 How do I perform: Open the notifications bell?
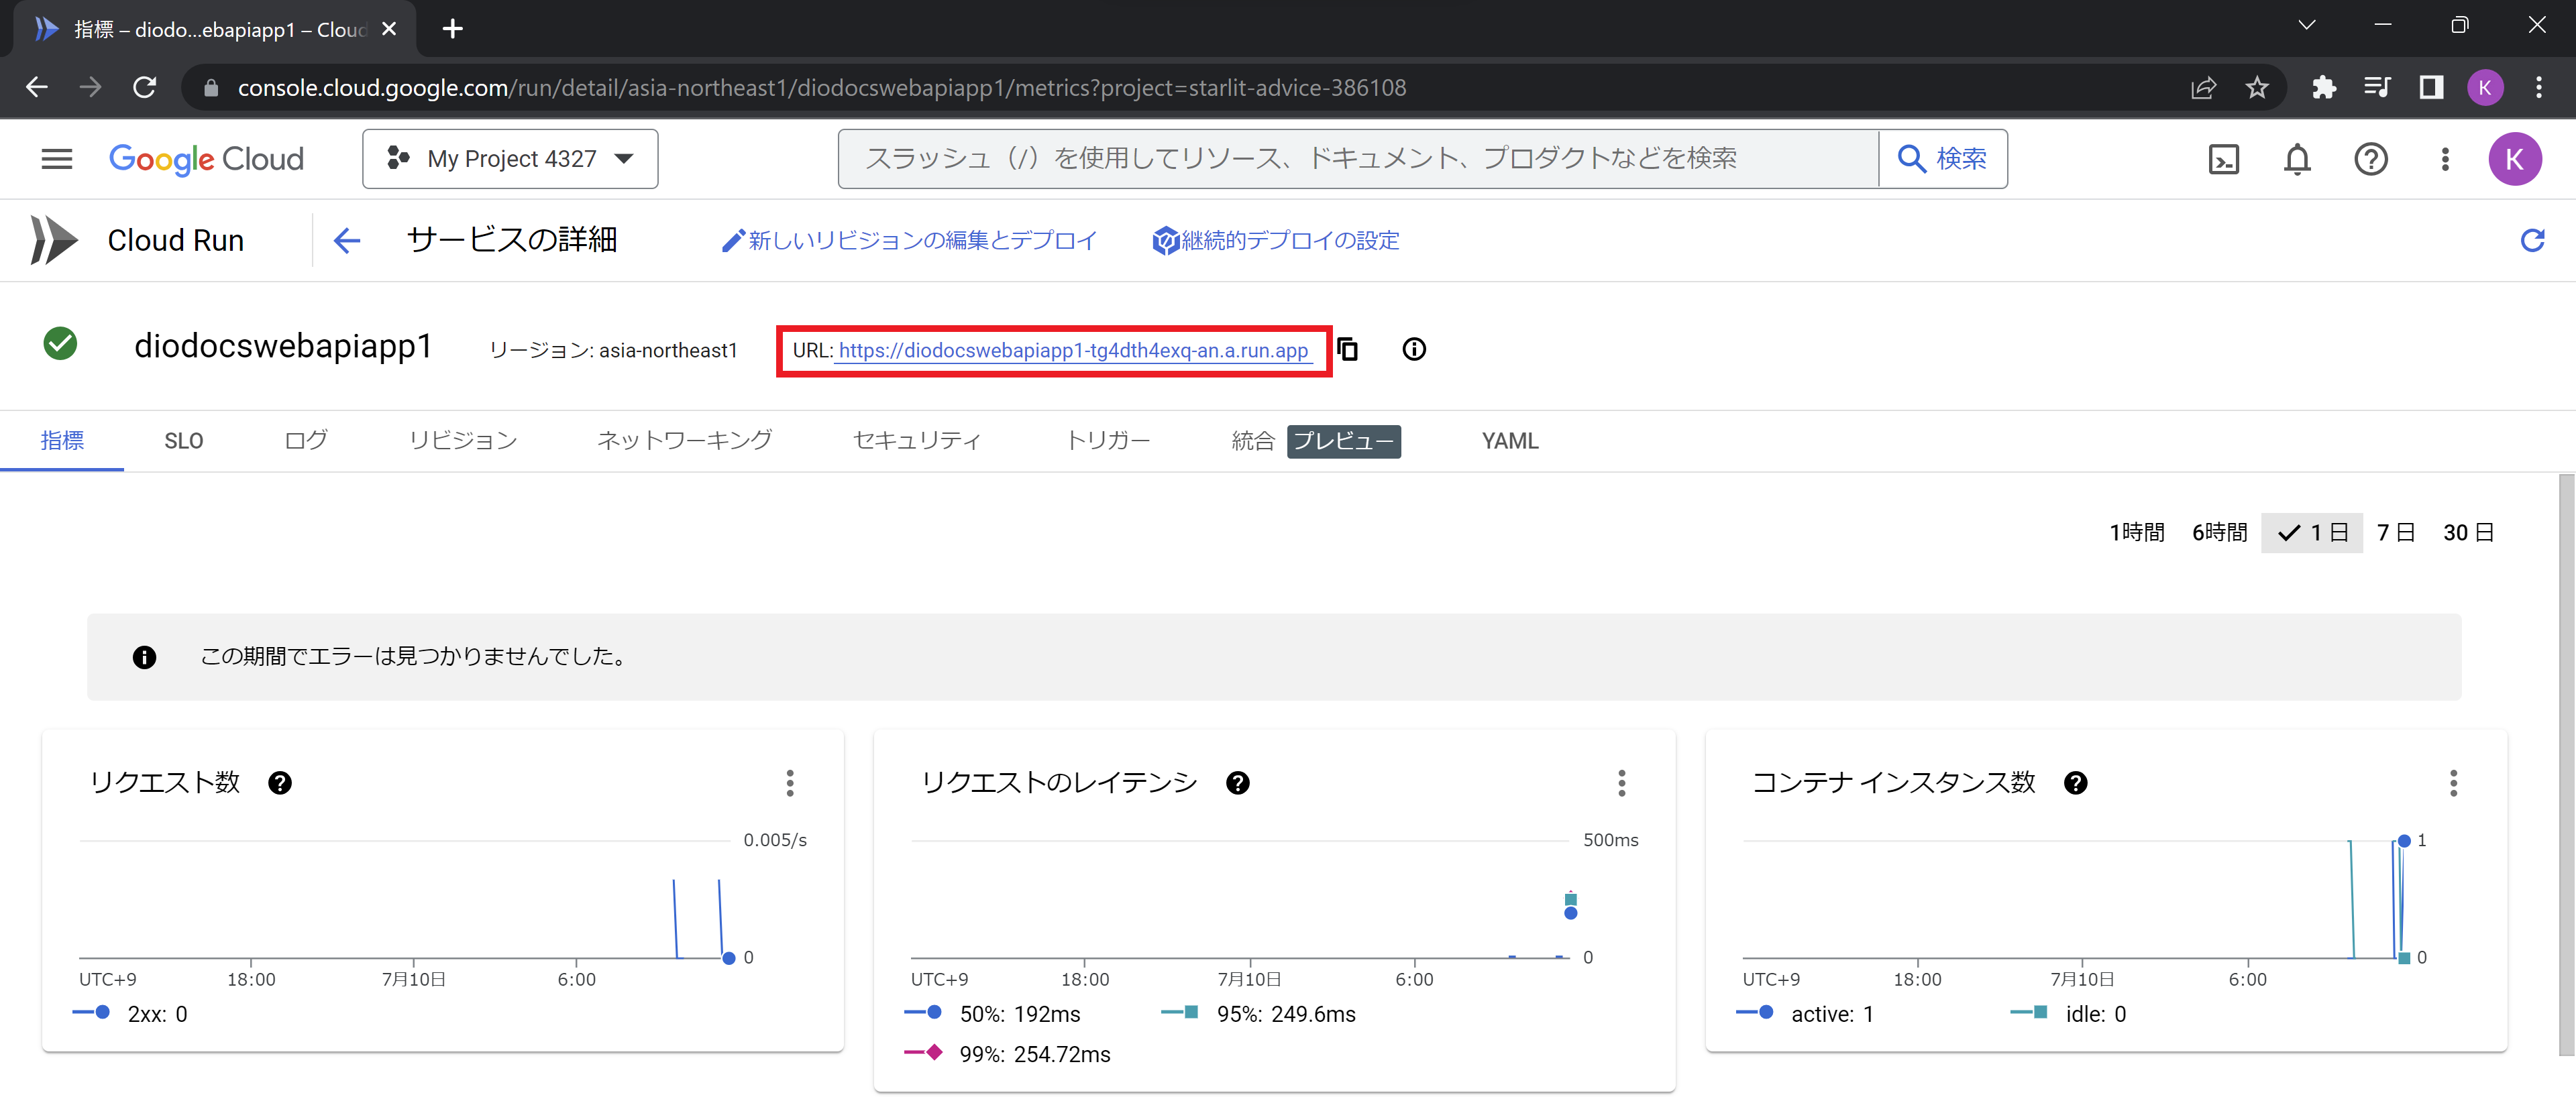[x=2297, y=159]
